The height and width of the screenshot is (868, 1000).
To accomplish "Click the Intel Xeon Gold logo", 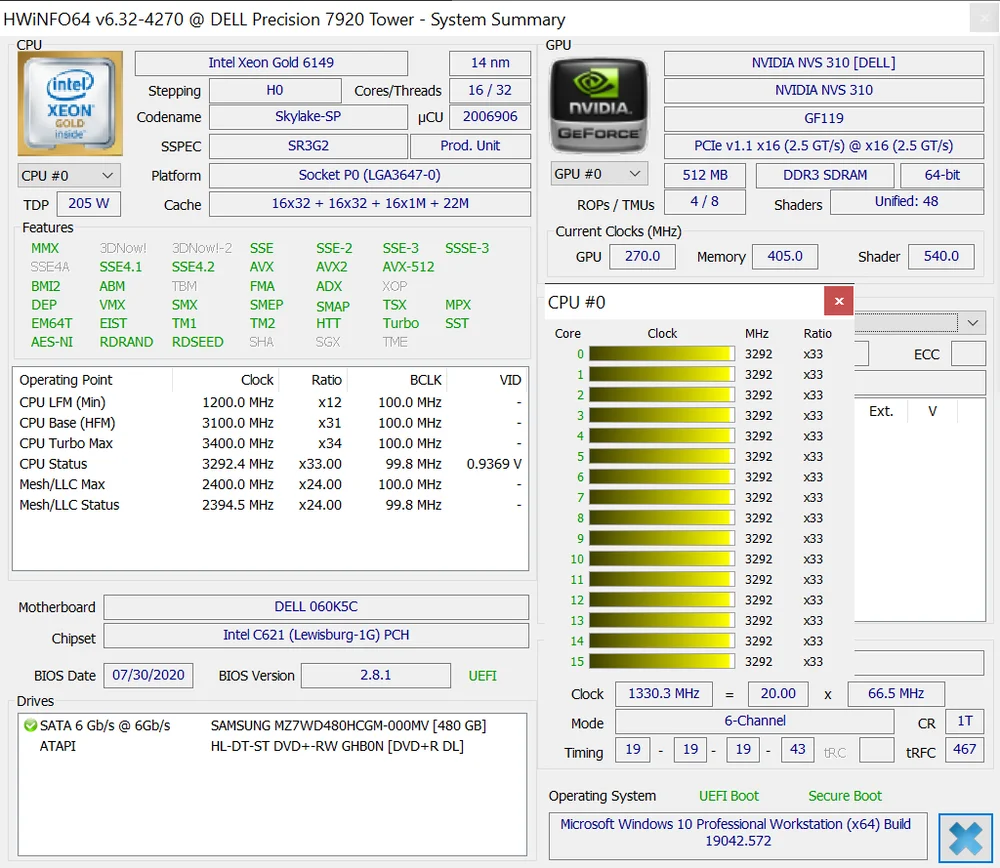I will click(70, 103).
